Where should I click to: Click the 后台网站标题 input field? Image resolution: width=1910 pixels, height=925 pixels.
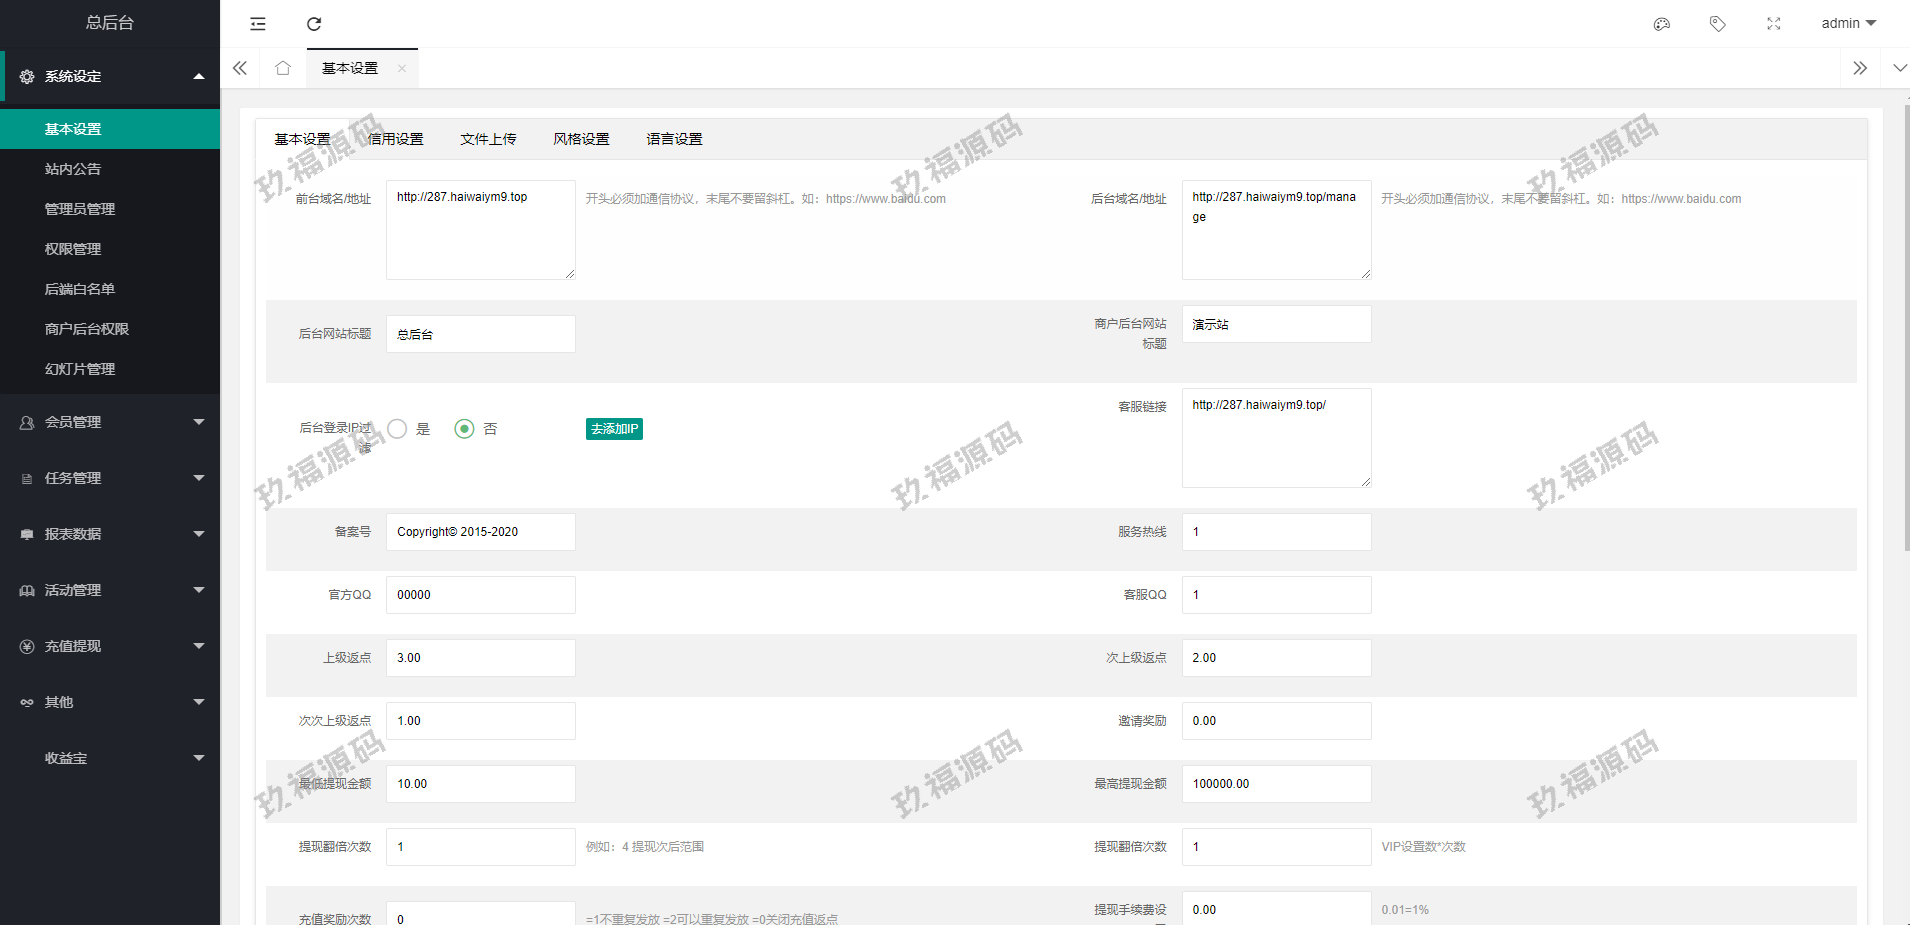tap(480, 334)
